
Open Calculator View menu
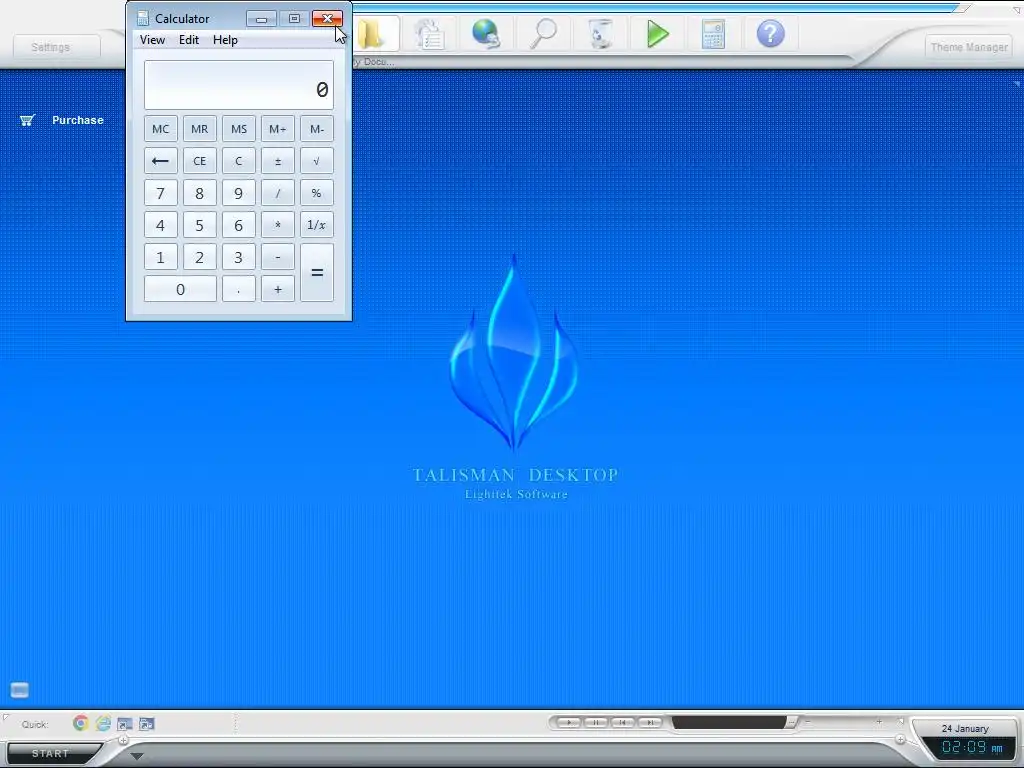coord(152,40)
